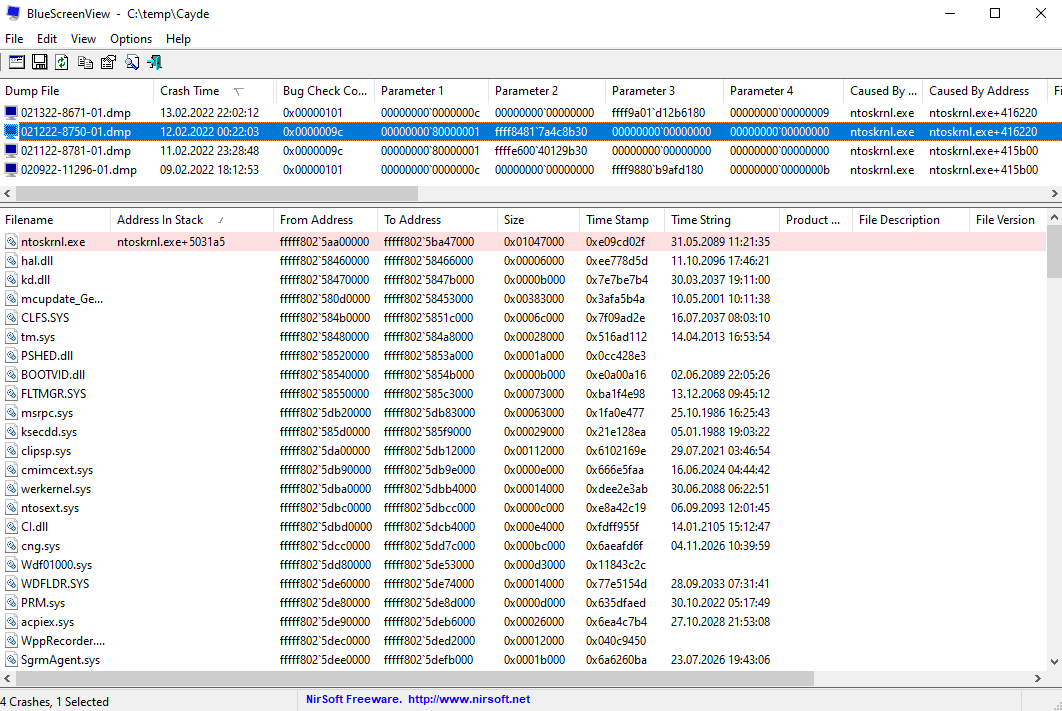Sort by the Caused By Address column header
This screenshot has height=711, width=1062.
click(x=985, y=91)
